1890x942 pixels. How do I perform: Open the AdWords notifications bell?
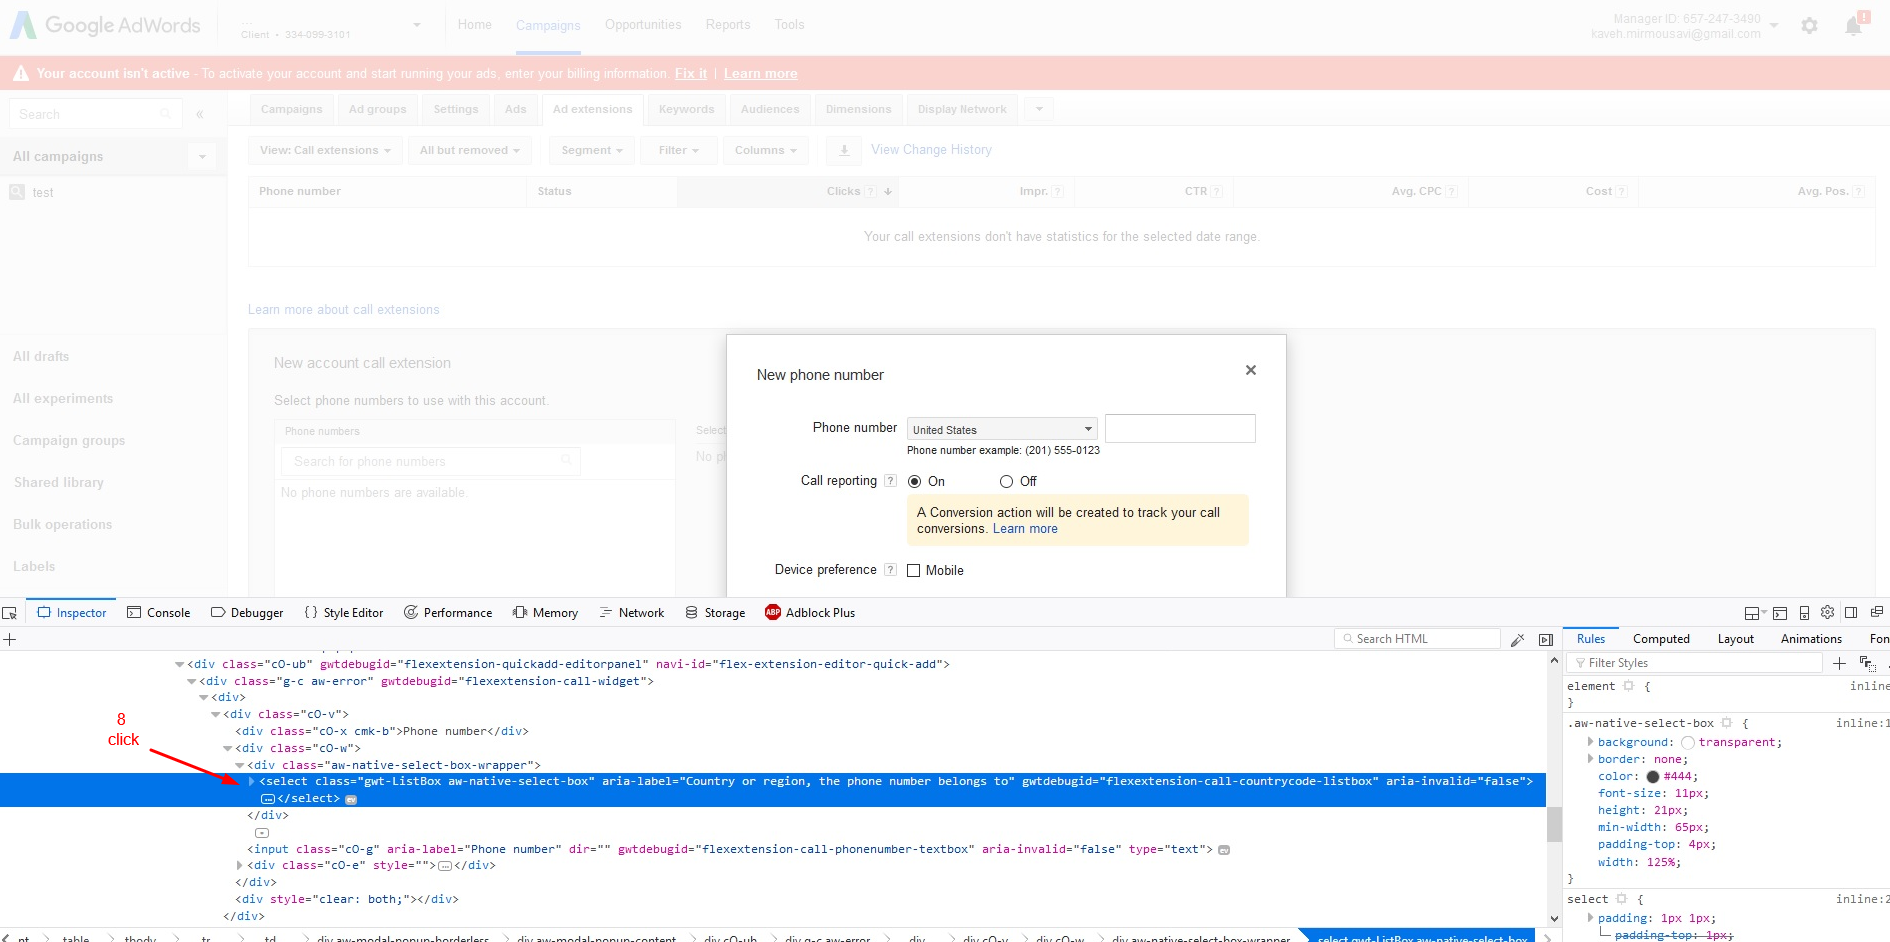(x=1853, y=26)
